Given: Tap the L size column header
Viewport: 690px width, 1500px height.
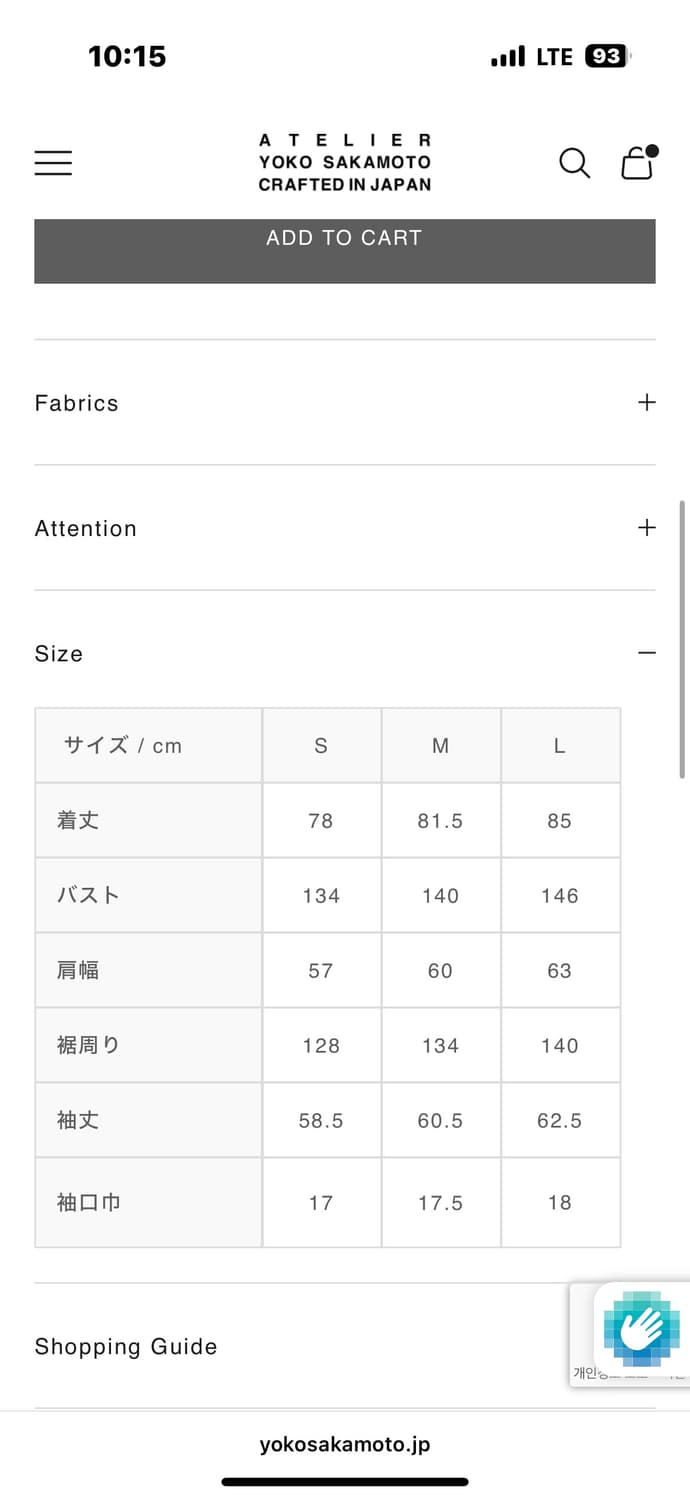Looking at the screenshot, I should click(x=560, y=746).
